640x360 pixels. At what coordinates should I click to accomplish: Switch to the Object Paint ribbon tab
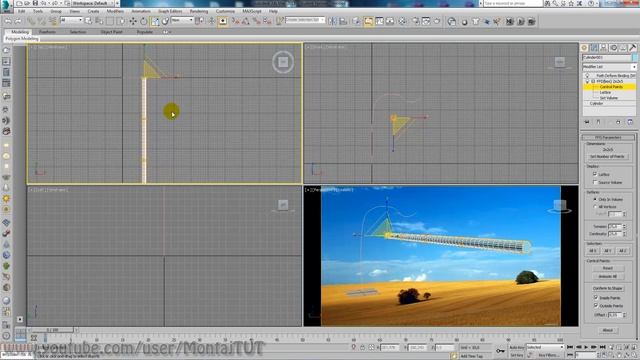point(111,31)
